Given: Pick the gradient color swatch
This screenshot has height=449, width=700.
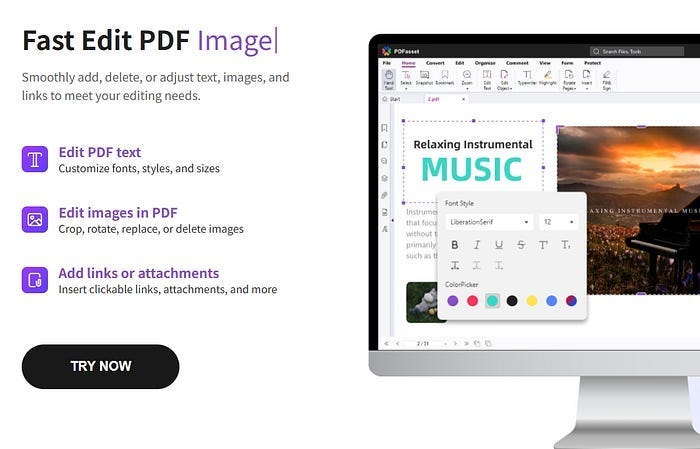Looking at the screenshot, I should coord(571,301).
